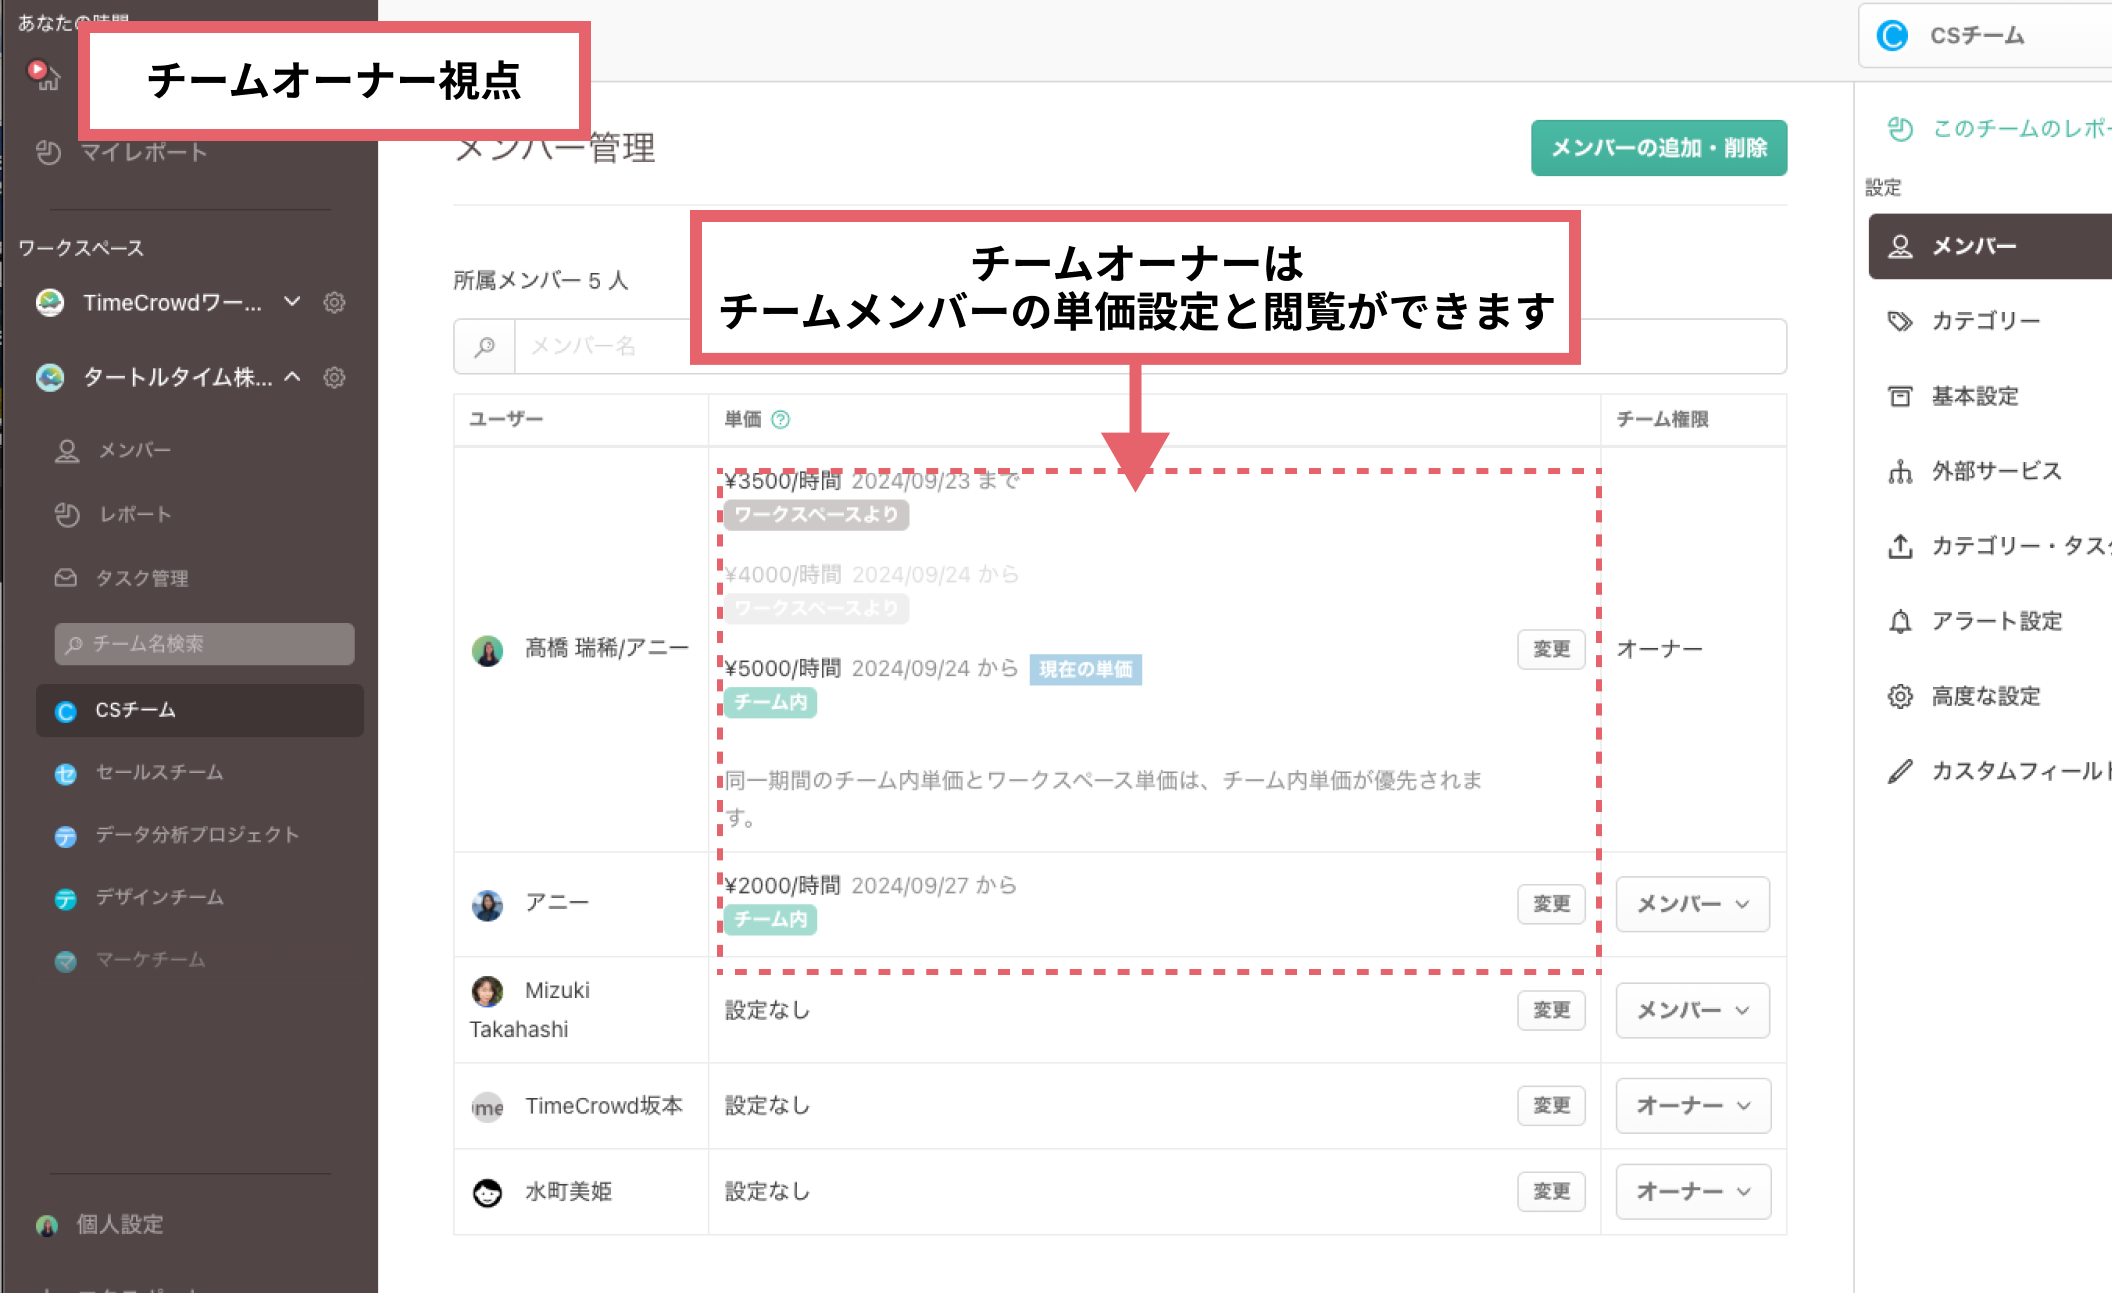The width and height of the screenshot is (2112, 1293).
Task: Click 変更 button for Mizuki Takahashi
Action: click(x=1550, y=1010)
